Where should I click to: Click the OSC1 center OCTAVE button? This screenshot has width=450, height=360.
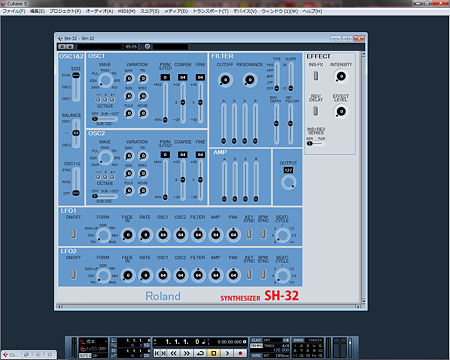(105, 99)
